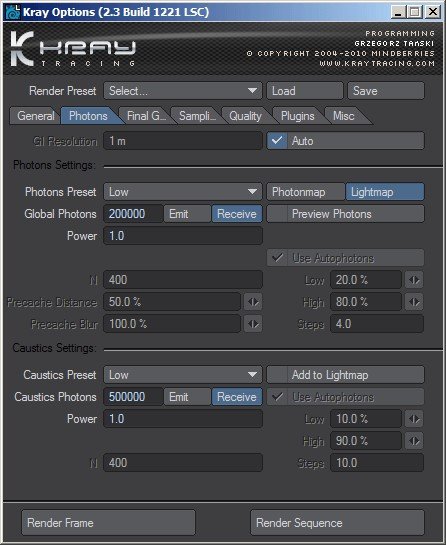Screen dimensions: 446x545
Task: Click the Precache Distance slider arrows
Action: [x=253, y=302]
